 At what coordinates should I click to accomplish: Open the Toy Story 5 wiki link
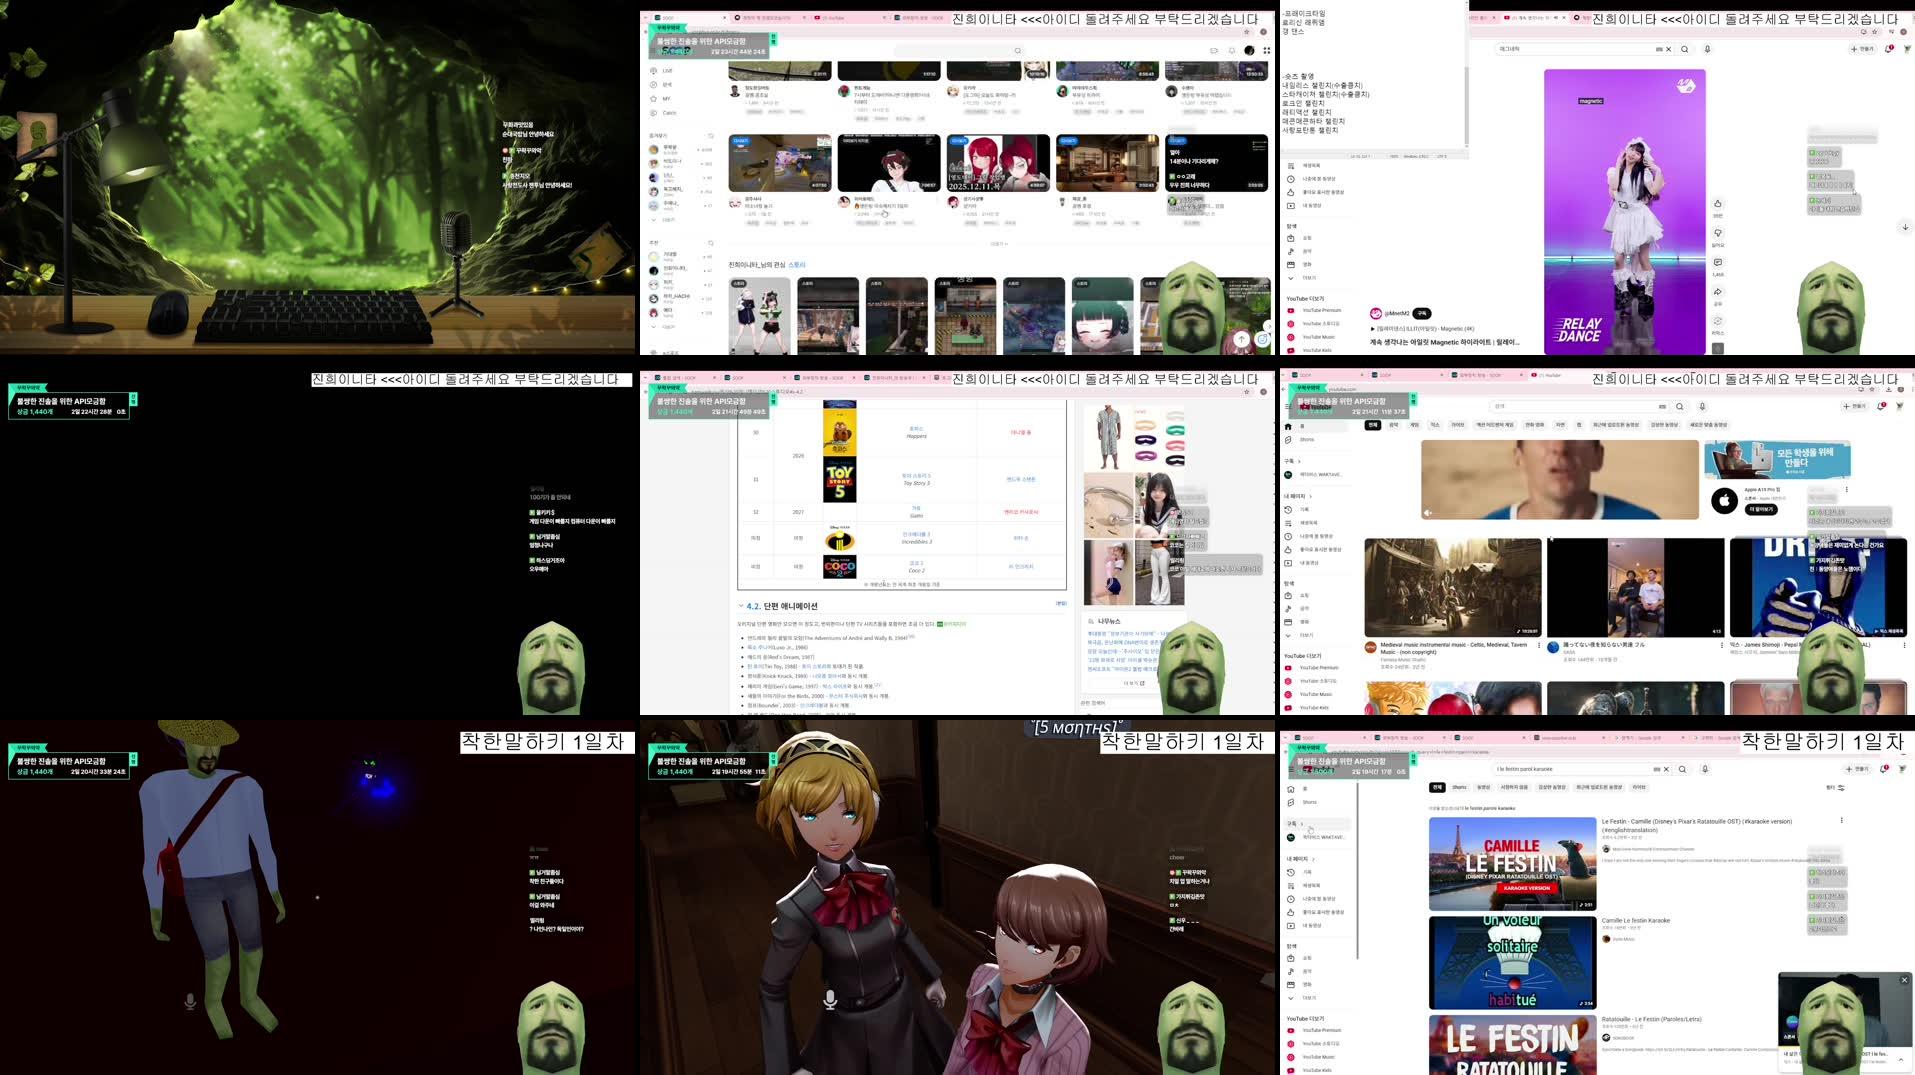(916, 477)
